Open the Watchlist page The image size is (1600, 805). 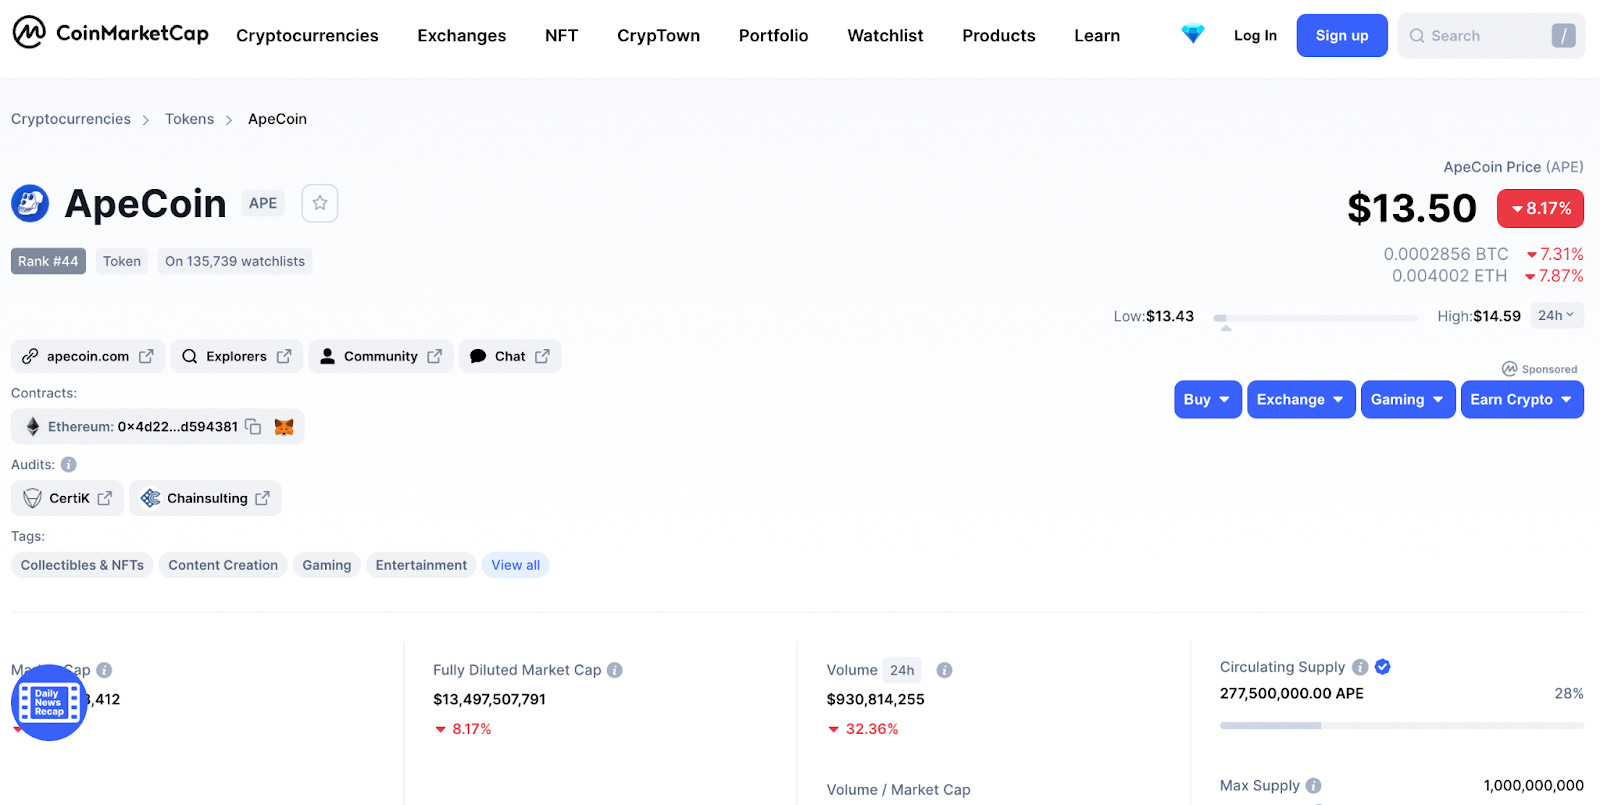point(885,36)
